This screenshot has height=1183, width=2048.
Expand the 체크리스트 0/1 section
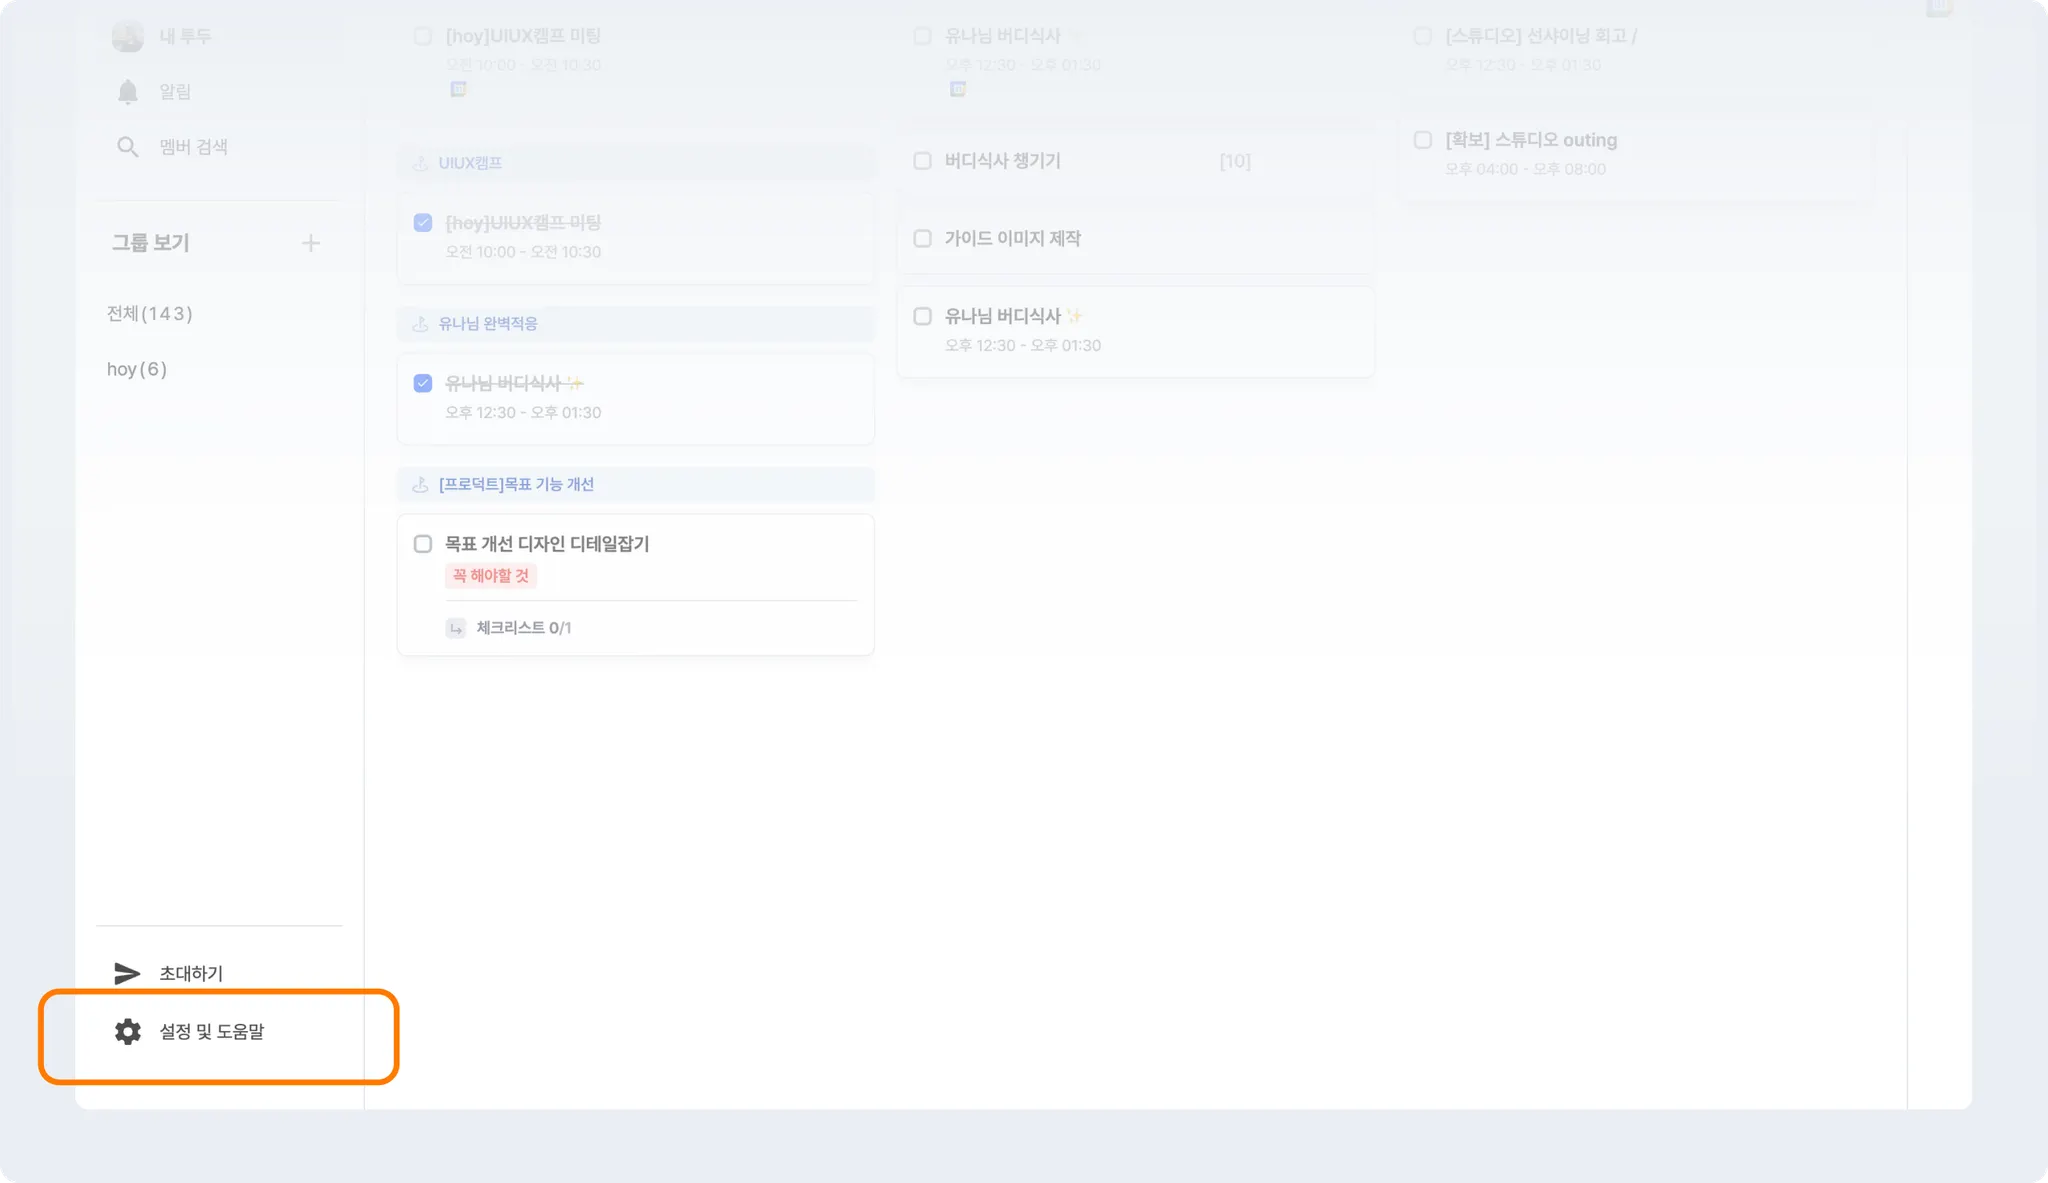523,628
